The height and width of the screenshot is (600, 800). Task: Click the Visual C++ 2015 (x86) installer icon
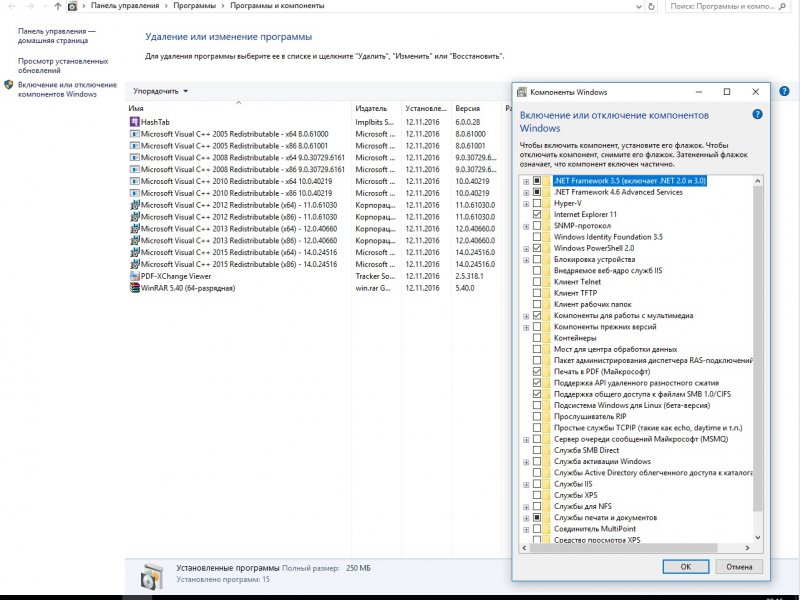tap(134, 264)
